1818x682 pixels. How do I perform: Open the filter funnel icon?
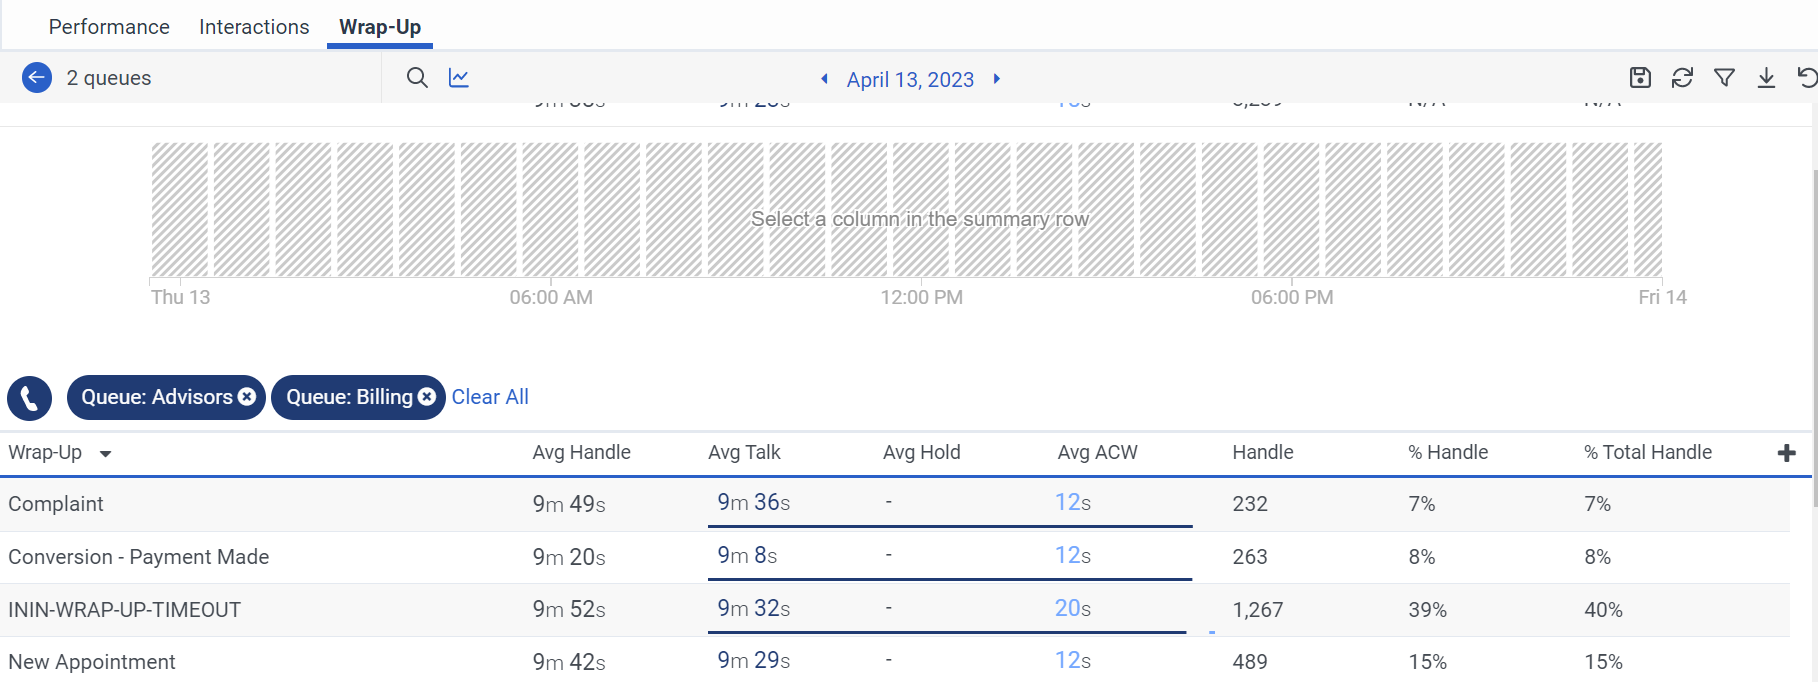click(x=1724, y=78)
